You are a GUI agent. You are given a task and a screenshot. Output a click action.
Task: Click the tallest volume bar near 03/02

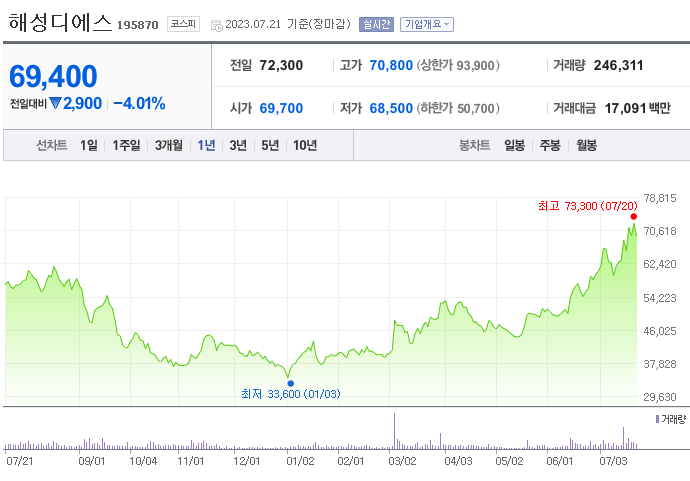click(394, 431)
